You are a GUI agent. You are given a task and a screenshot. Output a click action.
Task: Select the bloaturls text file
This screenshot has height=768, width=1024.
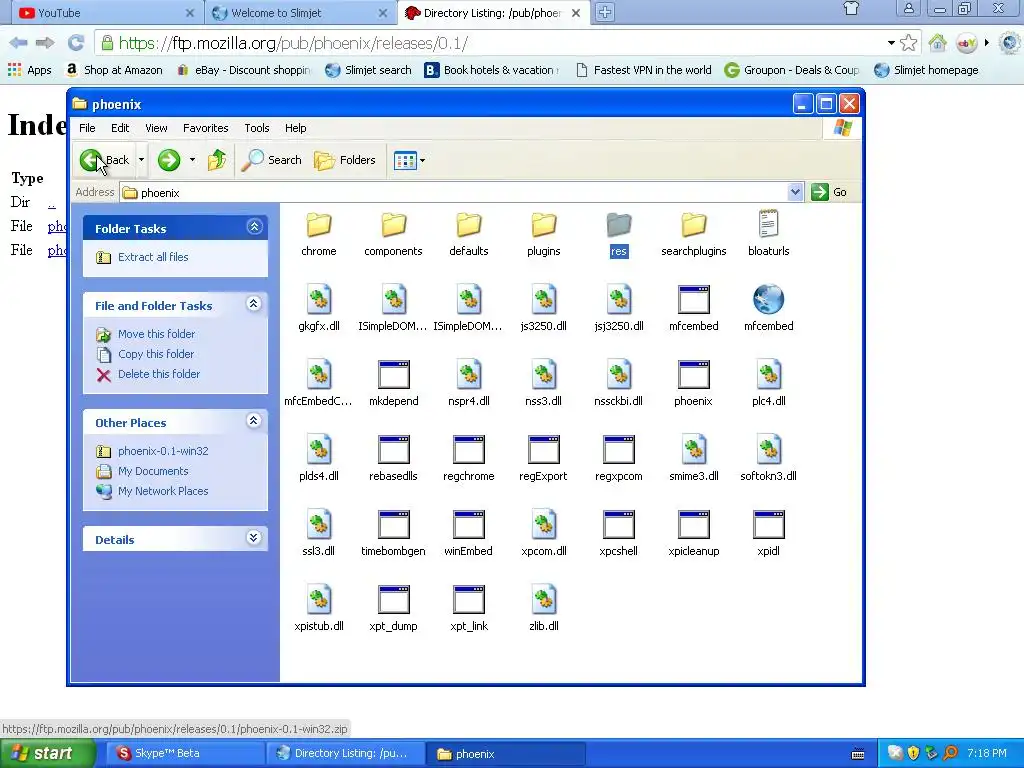point(769,234)
